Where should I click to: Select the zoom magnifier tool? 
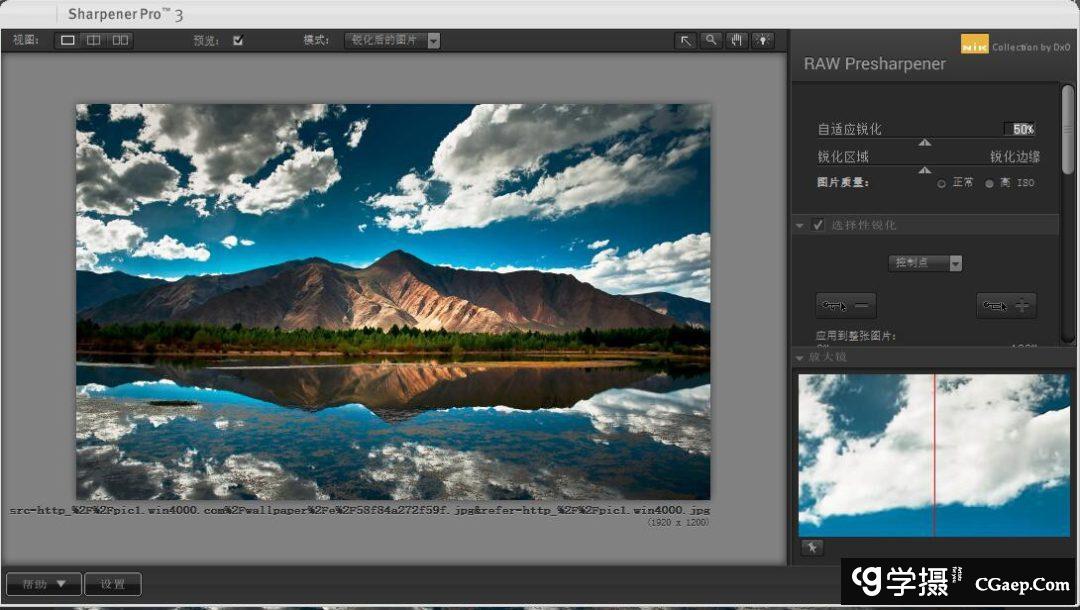[711, 41]
